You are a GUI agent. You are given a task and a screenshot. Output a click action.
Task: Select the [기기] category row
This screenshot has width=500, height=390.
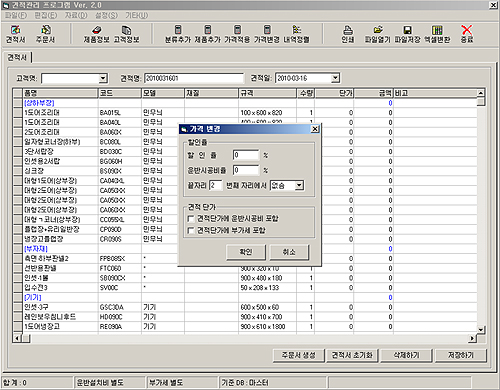[245, 297]
